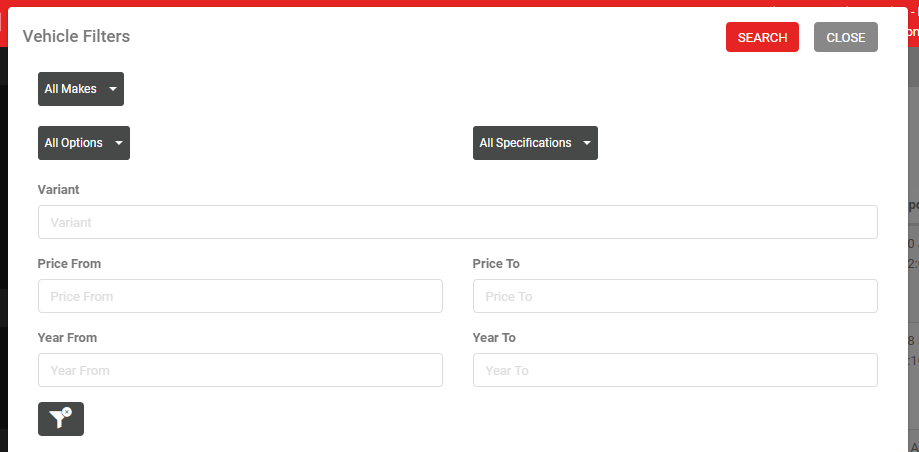Click the Year From label text
The height and width of the screenshot is (452, 919).
tap(67, 338)
